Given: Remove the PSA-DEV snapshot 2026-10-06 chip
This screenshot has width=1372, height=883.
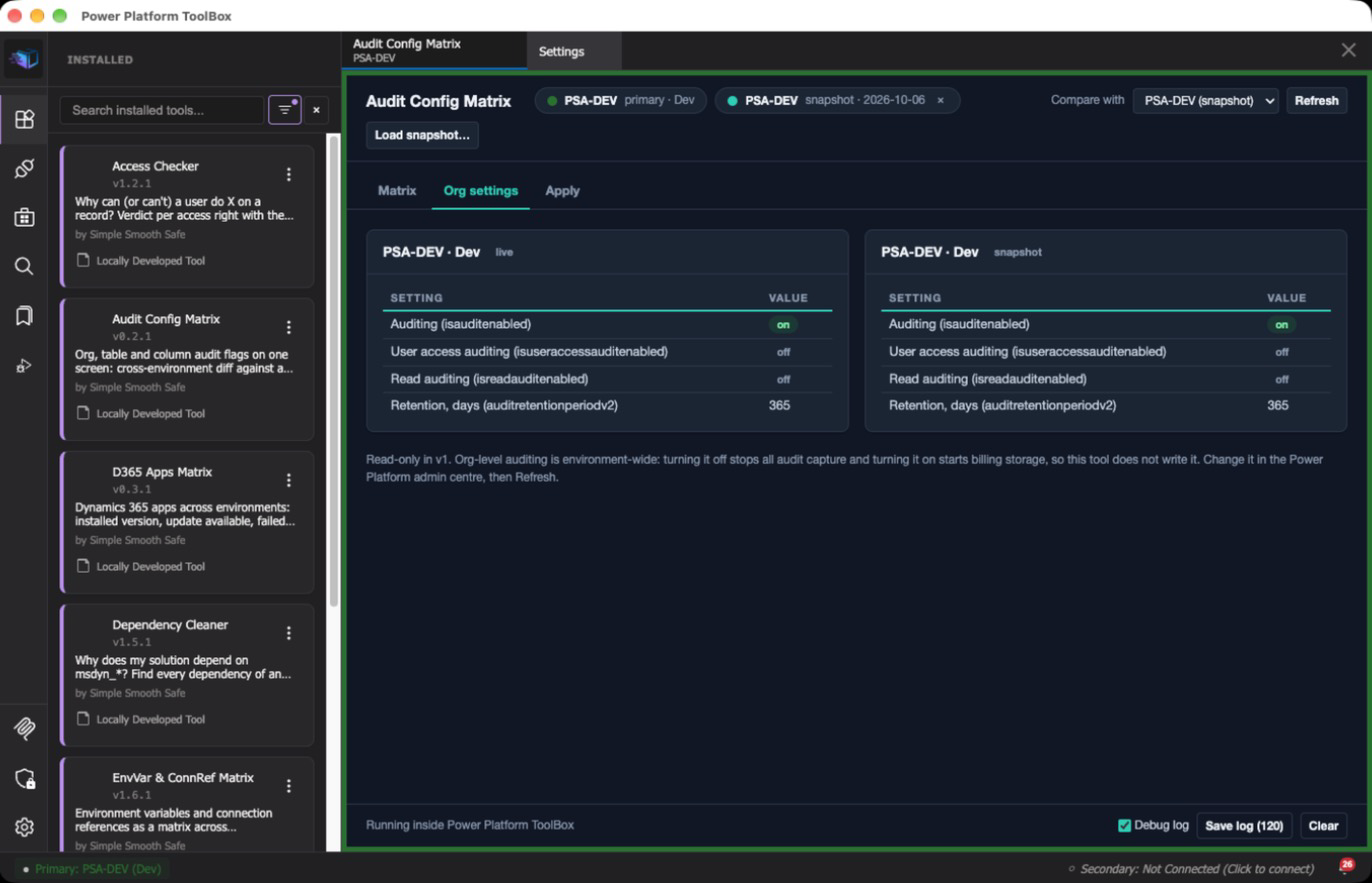Looking at the screenshot, I should [940, 100].
